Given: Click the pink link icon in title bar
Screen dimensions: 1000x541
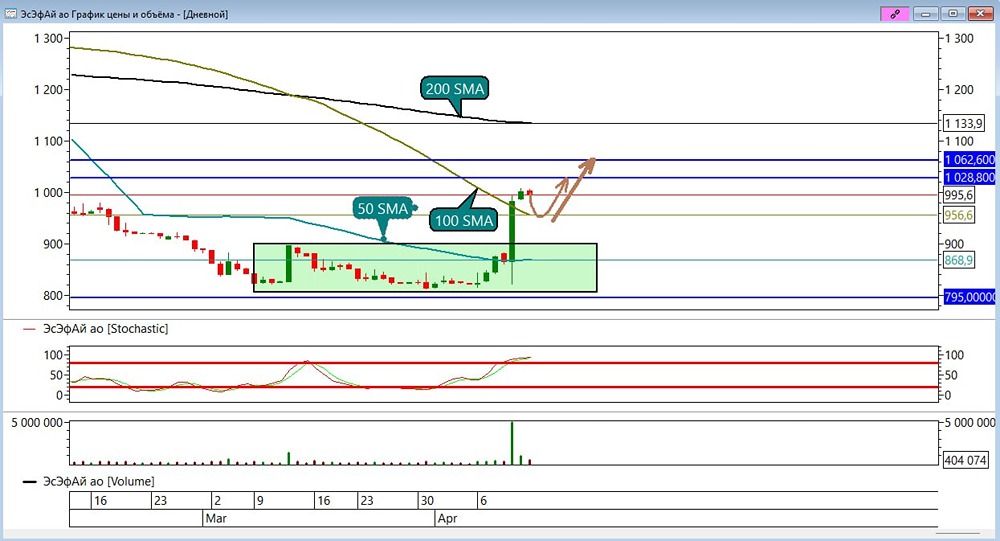Looking at the screenshot, I should tap(895, 13).
